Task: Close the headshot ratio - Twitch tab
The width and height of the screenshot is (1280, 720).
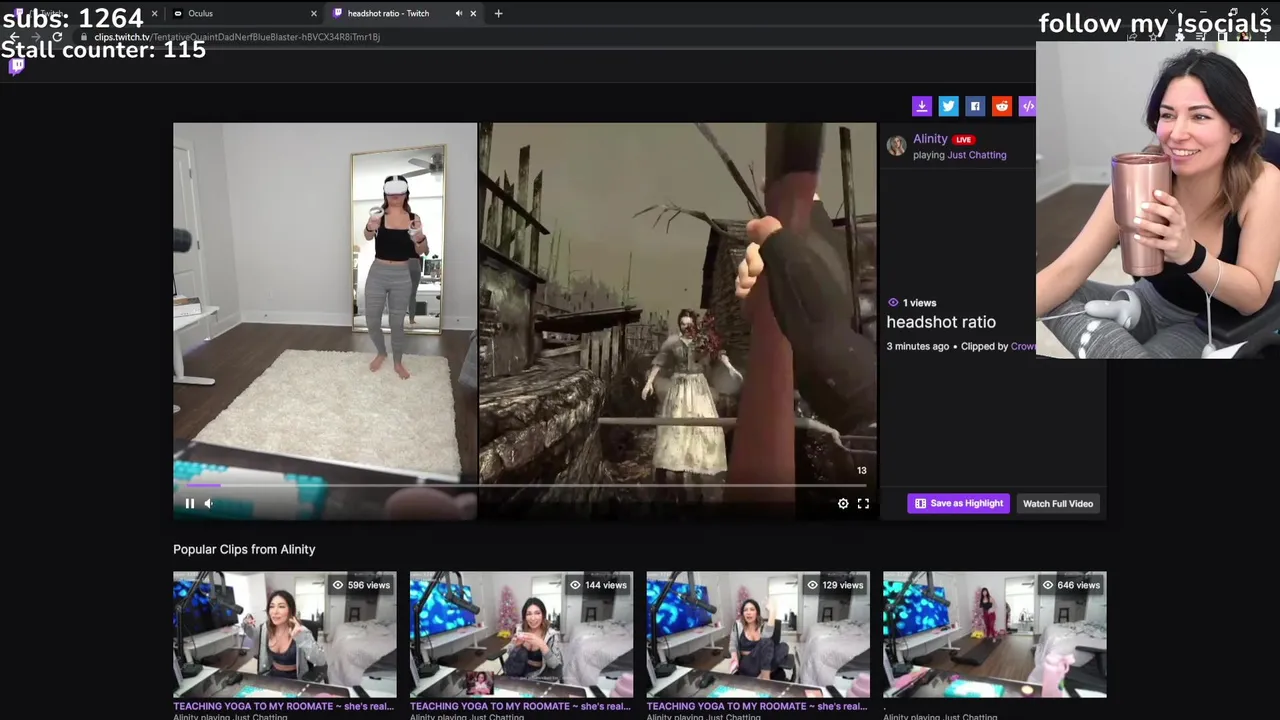Action: (x=473, y=13)
